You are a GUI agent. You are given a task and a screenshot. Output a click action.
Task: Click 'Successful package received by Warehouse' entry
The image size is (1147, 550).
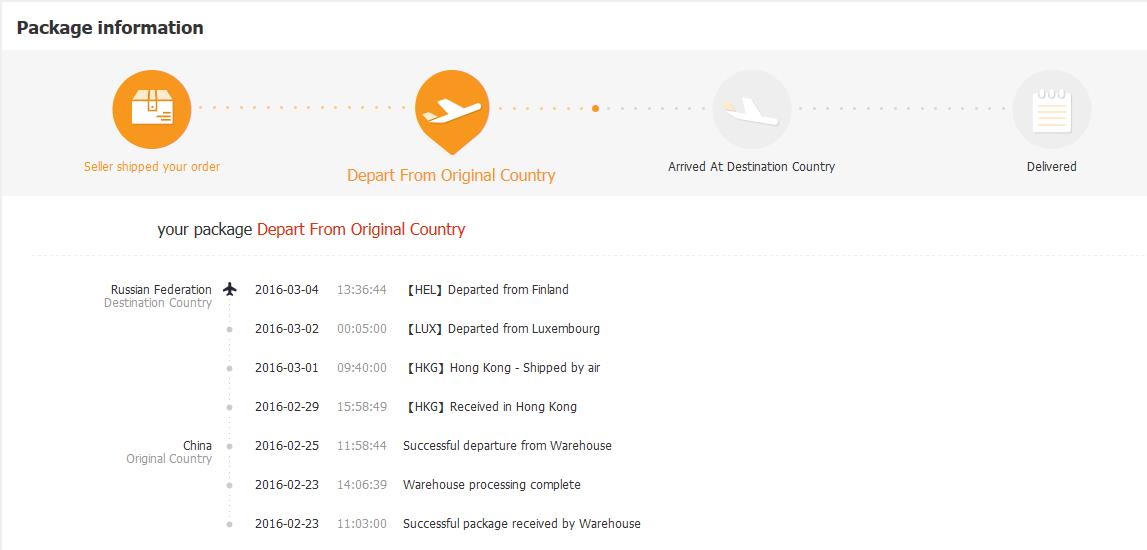point(521,524)
